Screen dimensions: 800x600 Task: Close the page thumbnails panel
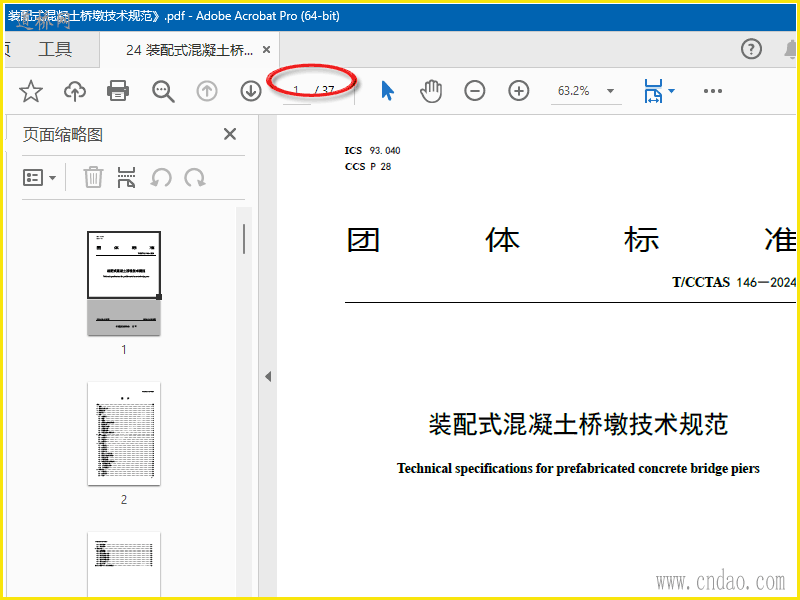point(230,134)
